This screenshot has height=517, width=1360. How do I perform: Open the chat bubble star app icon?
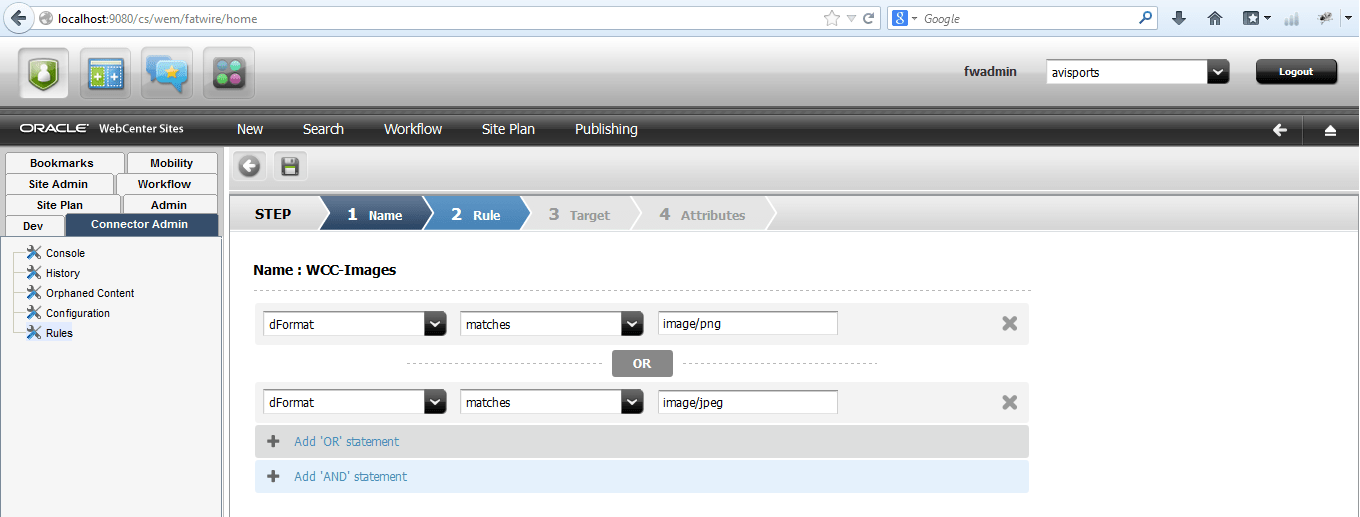point(167,73)
